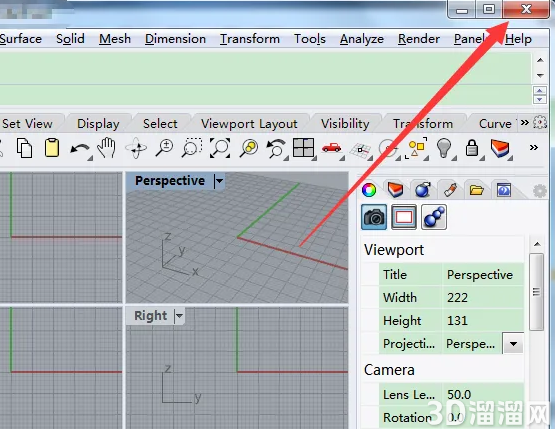555x429 pixels.
Task: Click the blue spheres properties button
Action: [x=434, y=217]
